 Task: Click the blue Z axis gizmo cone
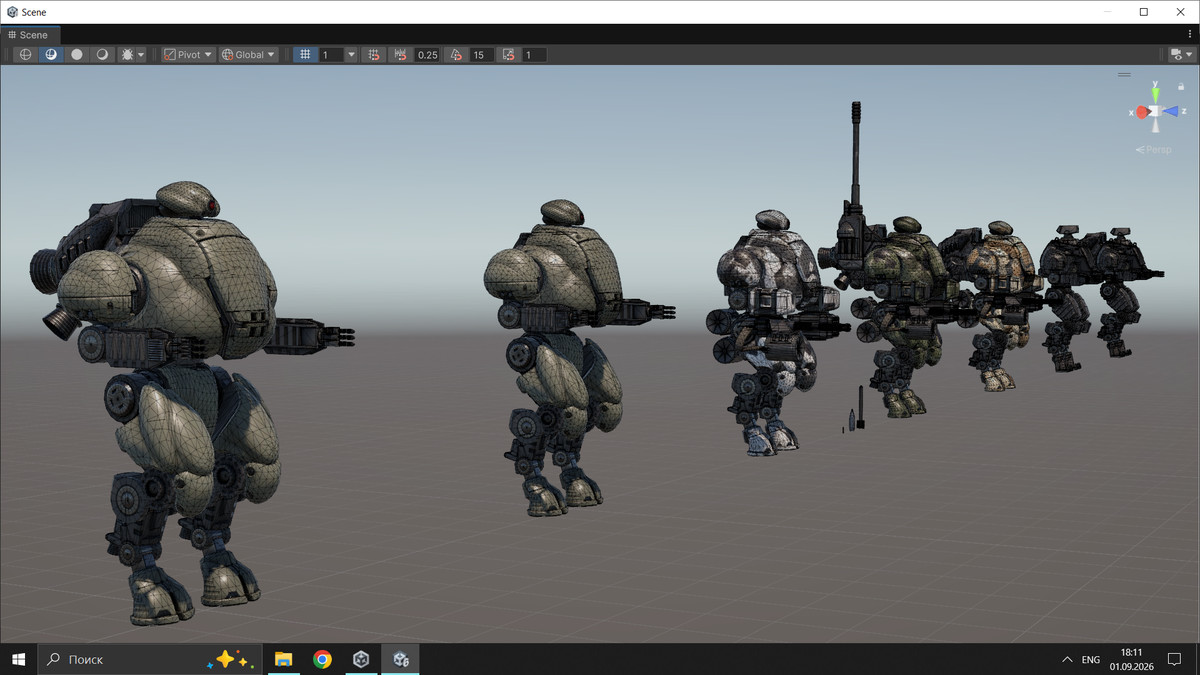1171,111
